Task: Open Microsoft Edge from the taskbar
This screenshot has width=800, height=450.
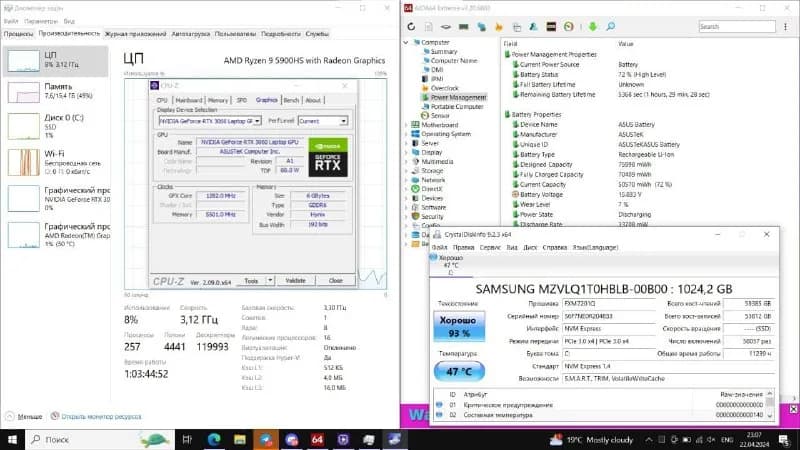Action: click(x=214, y=439)
